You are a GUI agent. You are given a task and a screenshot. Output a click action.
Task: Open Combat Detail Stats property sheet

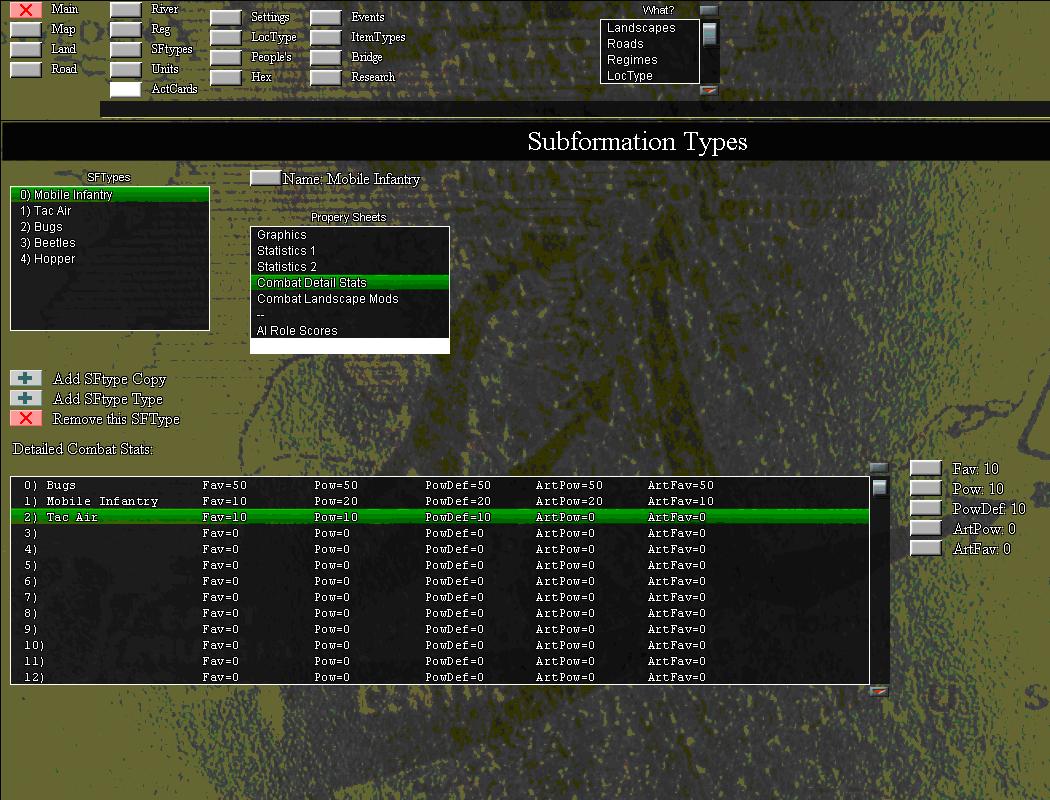[x=350, y=283]
